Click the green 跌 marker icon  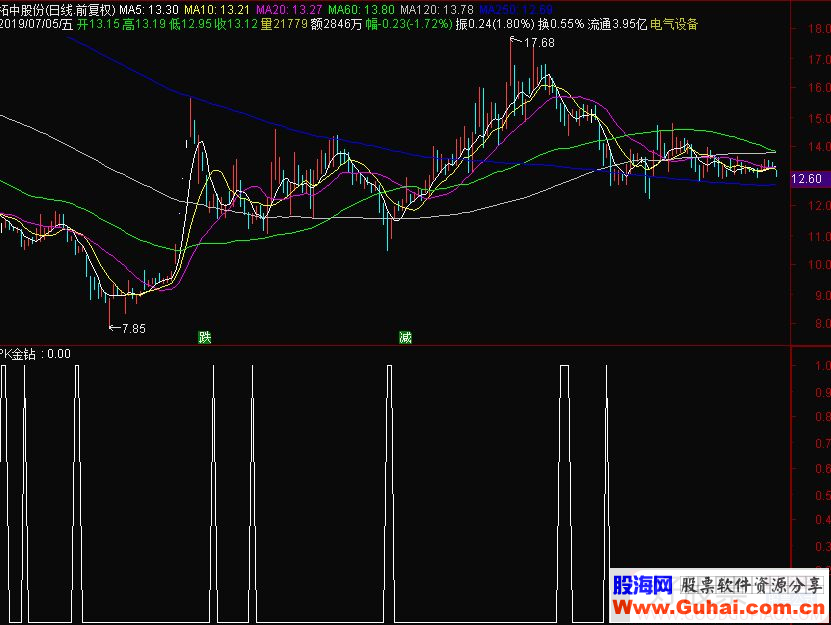[205, 337]
